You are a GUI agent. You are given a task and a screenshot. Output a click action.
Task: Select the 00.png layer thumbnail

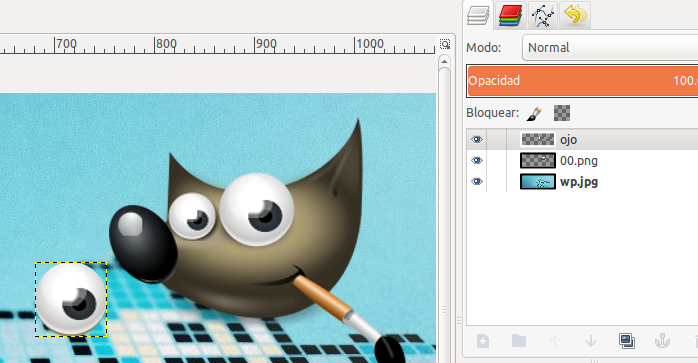point(538,160)
